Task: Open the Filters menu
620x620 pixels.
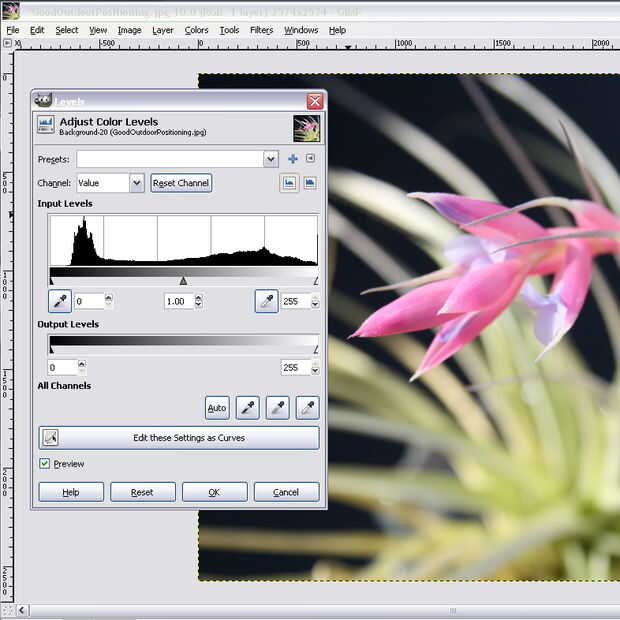Action: pos(262,30)
